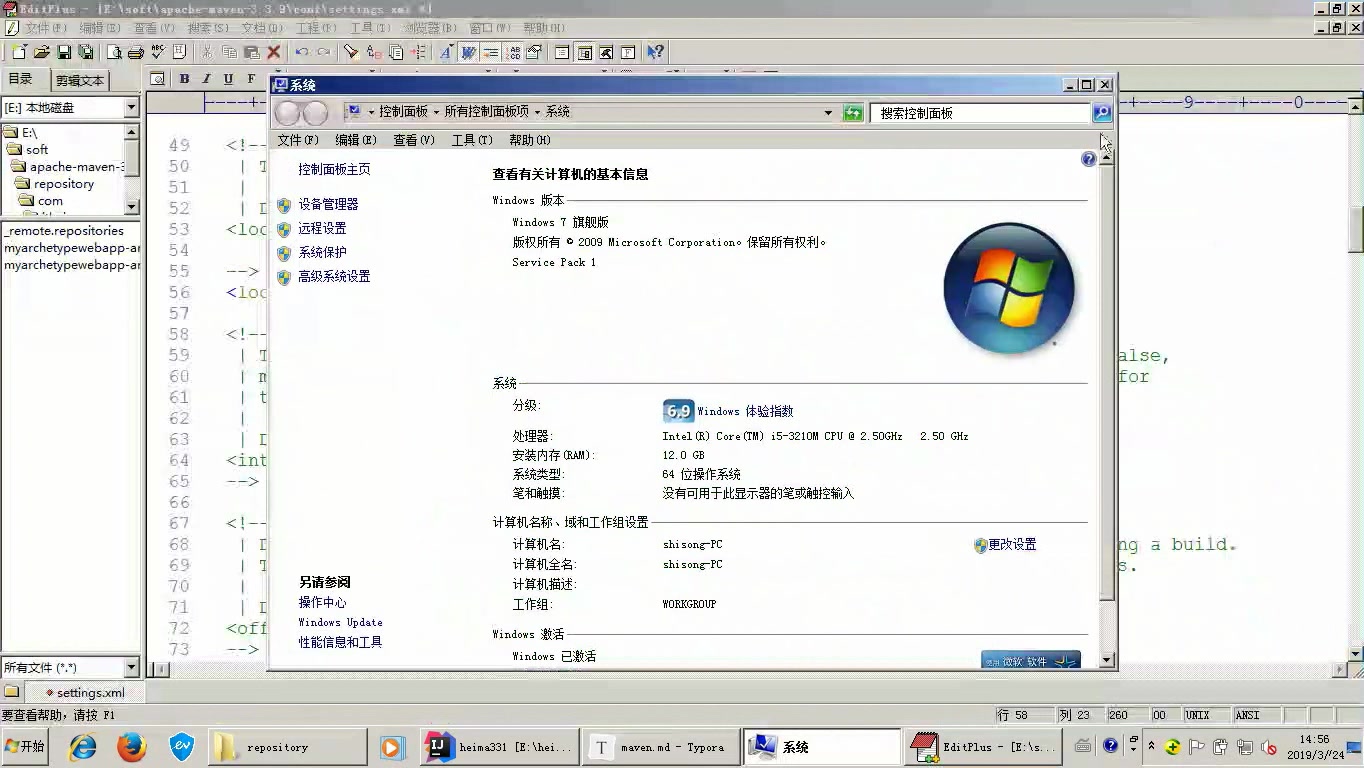Open the Windows Update link
The width and height of the screenshot is (1364, 768).
[x=340, y=622]
